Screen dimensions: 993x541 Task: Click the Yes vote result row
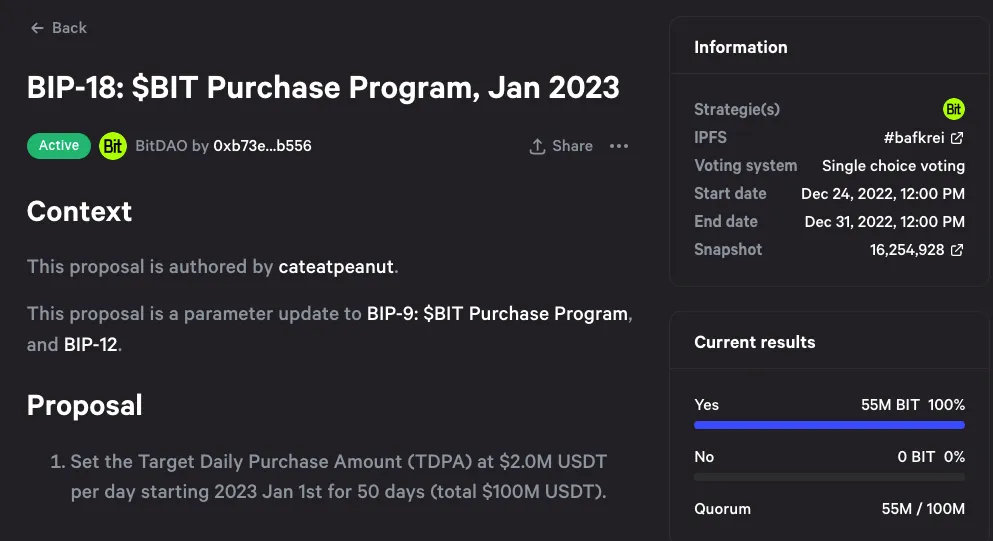pos(829,405)
